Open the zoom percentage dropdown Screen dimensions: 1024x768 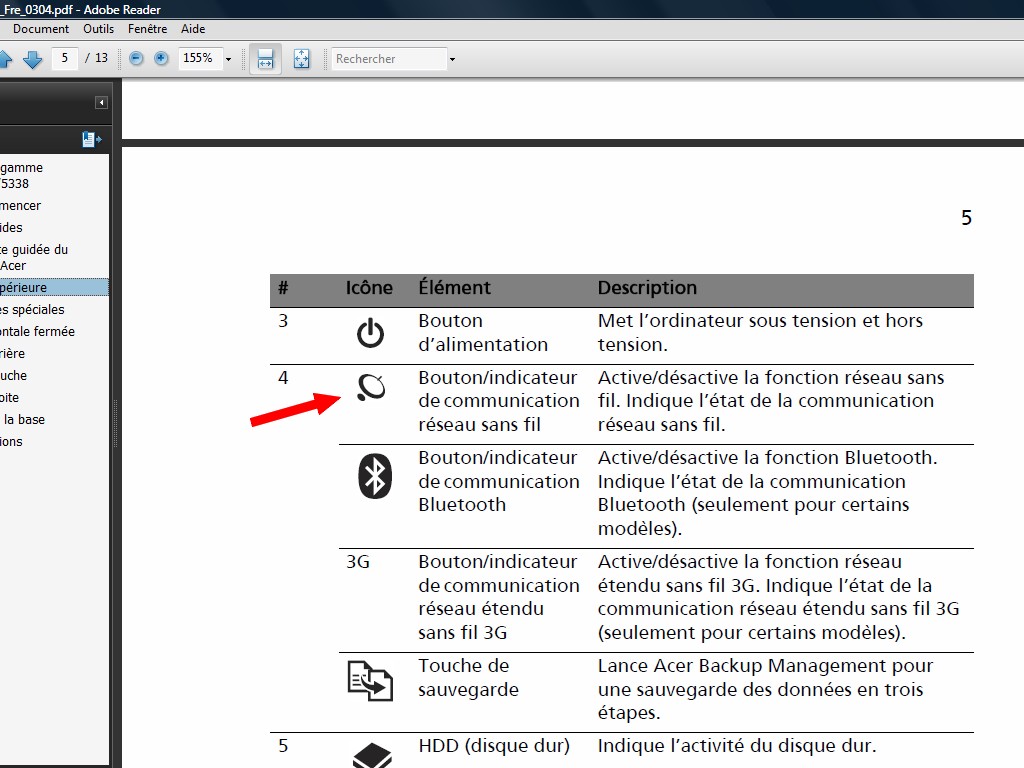[228, 59]
